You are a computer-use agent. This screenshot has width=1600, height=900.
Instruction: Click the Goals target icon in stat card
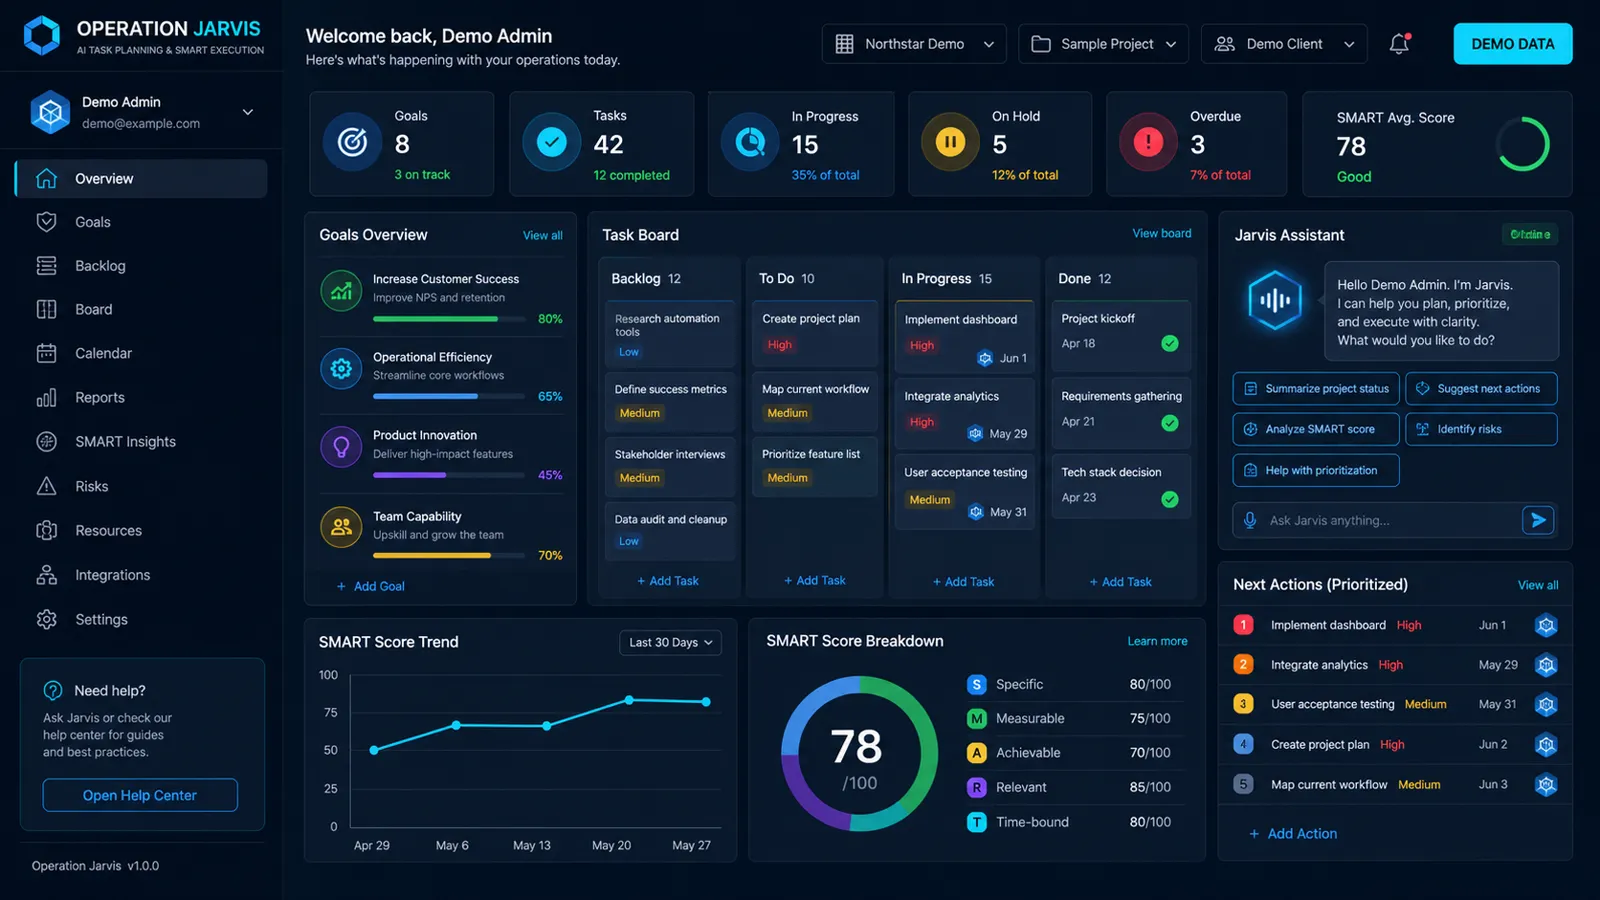[x=352, y=143]
